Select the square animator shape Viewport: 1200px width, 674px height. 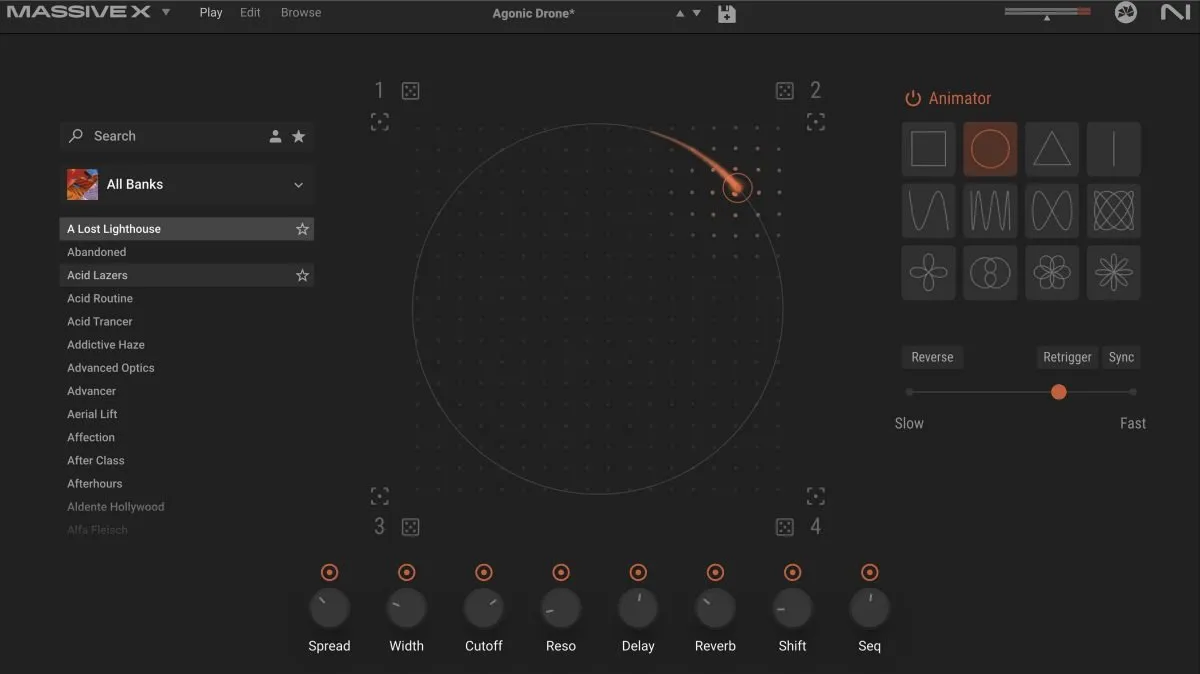click(x=928, y=150)
